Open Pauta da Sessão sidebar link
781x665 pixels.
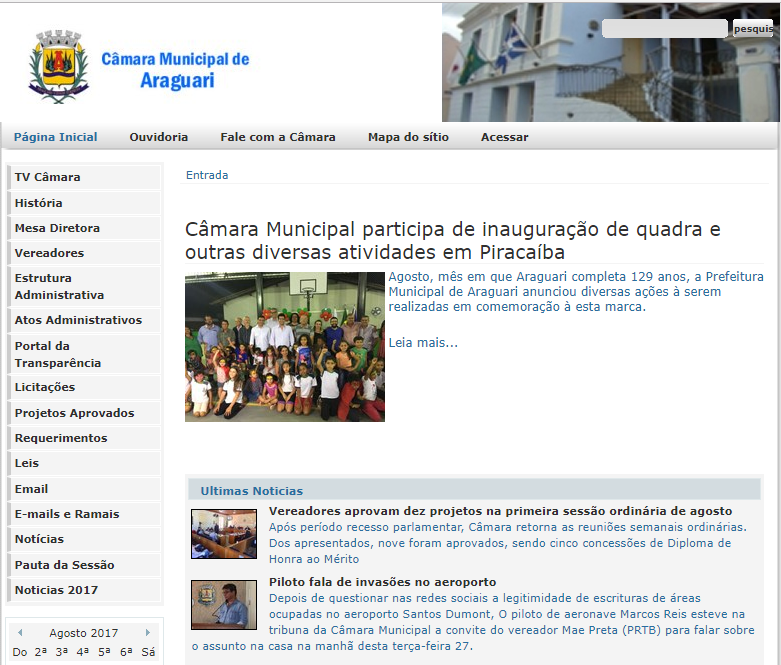pyautogui.click(x=64, y=565)
